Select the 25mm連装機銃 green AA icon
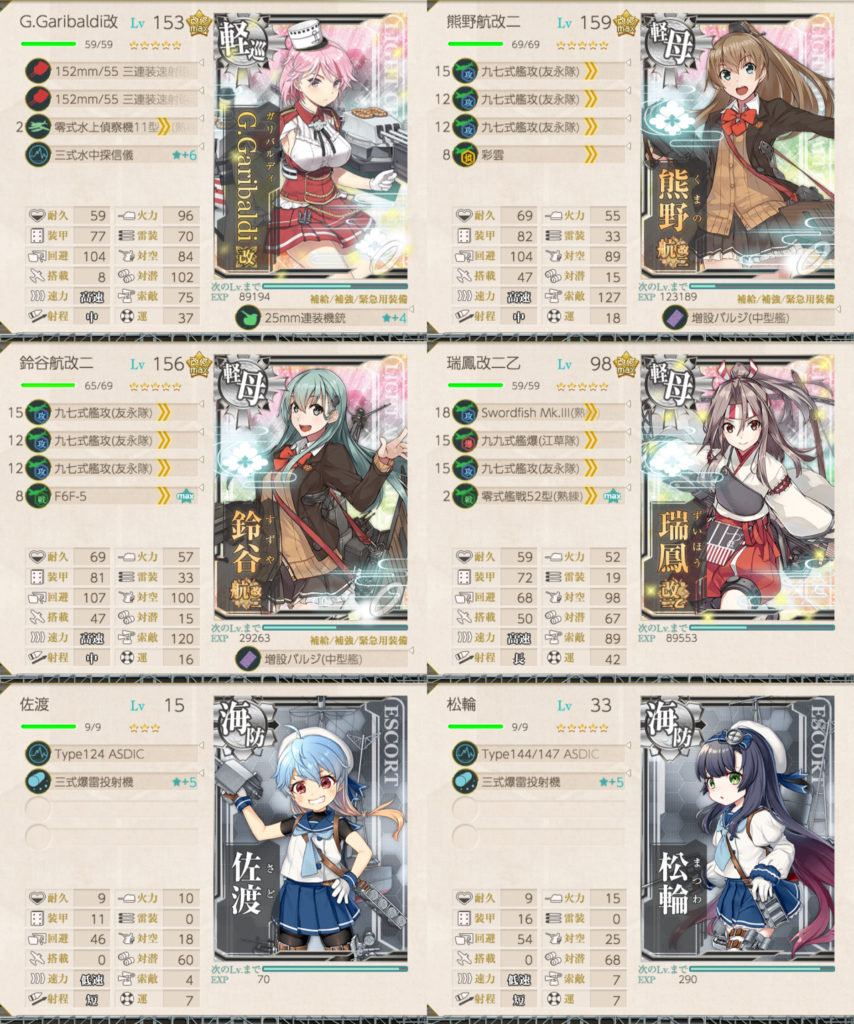The image size is (854, 1024). click(x=248, y=319)
